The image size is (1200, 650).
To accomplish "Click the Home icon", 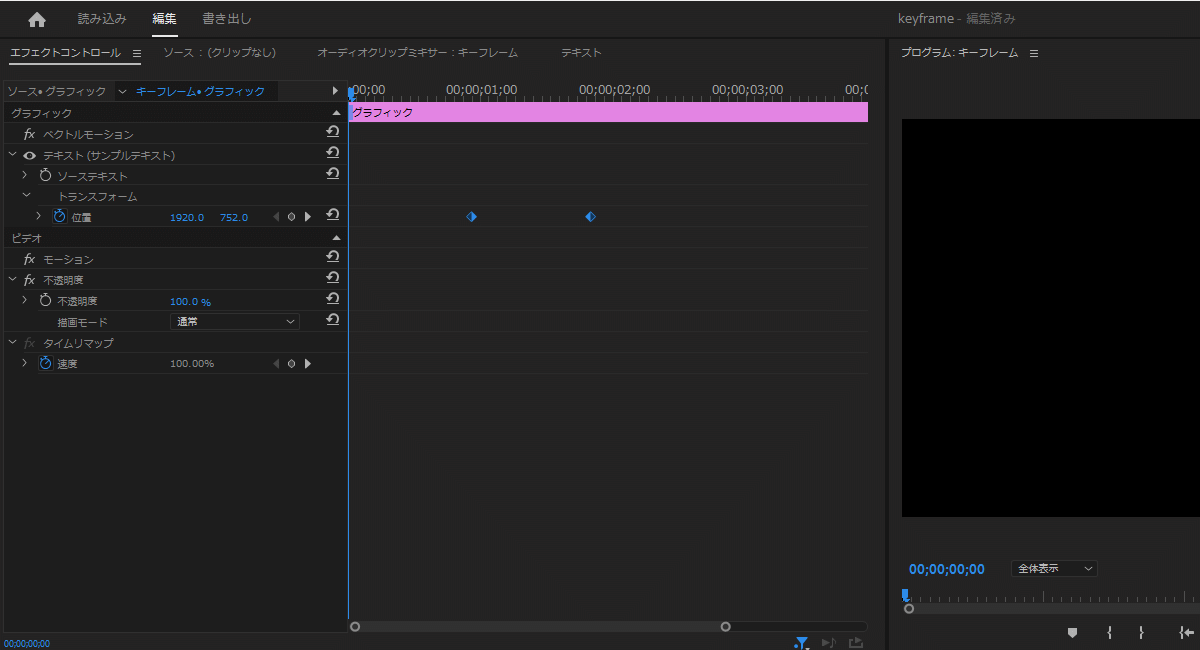I will point(37,19).
